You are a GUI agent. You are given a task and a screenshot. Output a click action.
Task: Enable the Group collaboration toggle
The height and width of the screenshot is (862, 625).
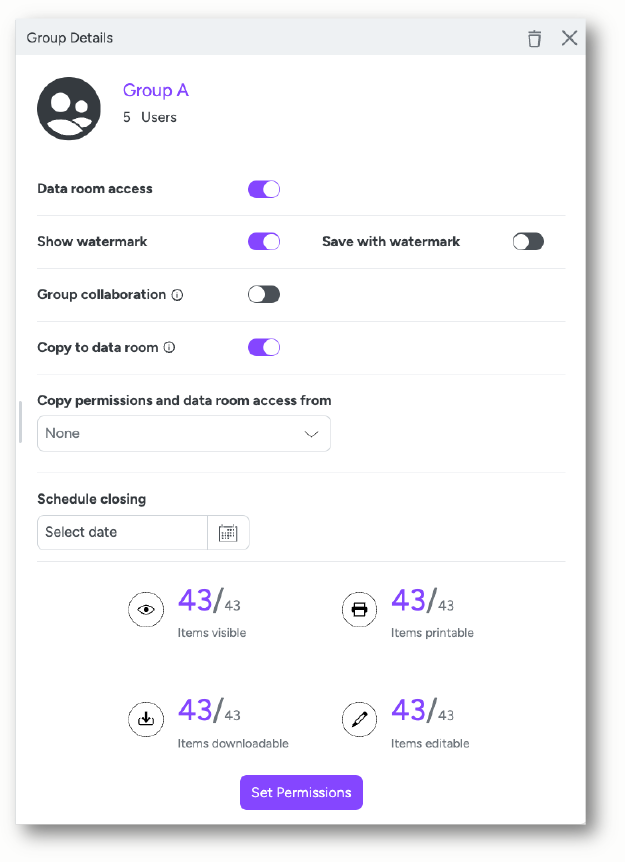264,295
